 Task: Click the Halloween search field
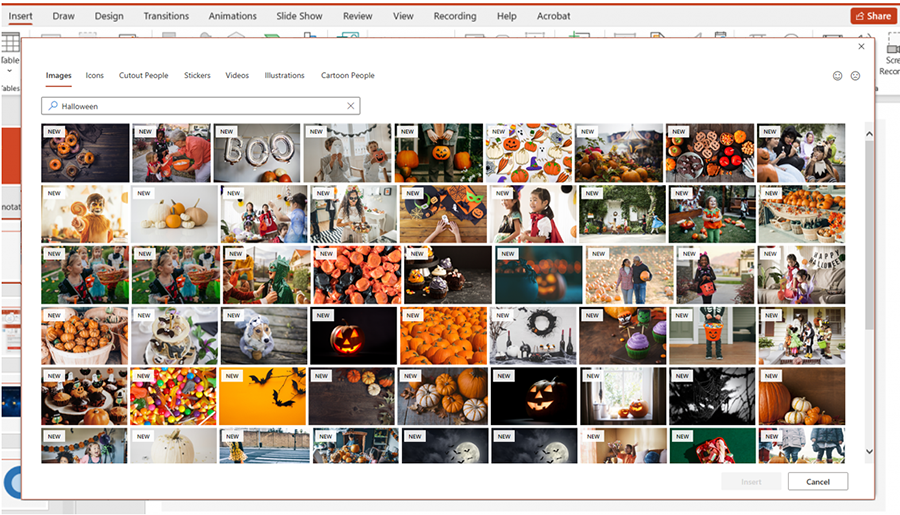pos(201,106)
